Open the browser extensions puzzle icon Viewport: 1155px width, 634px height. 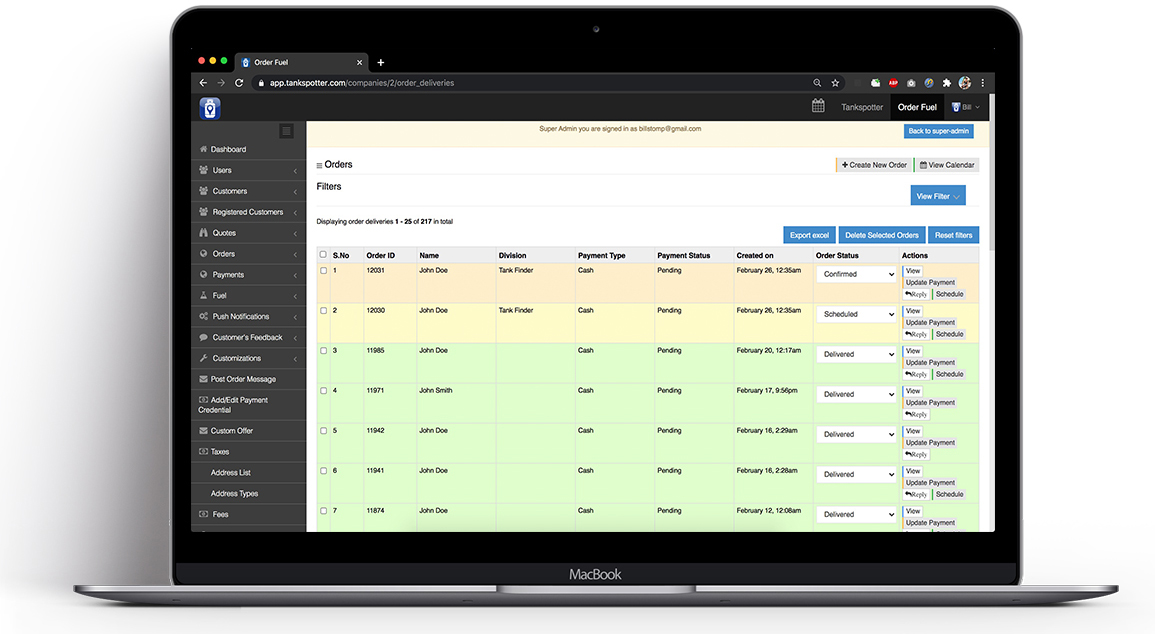tap(946, 83)
